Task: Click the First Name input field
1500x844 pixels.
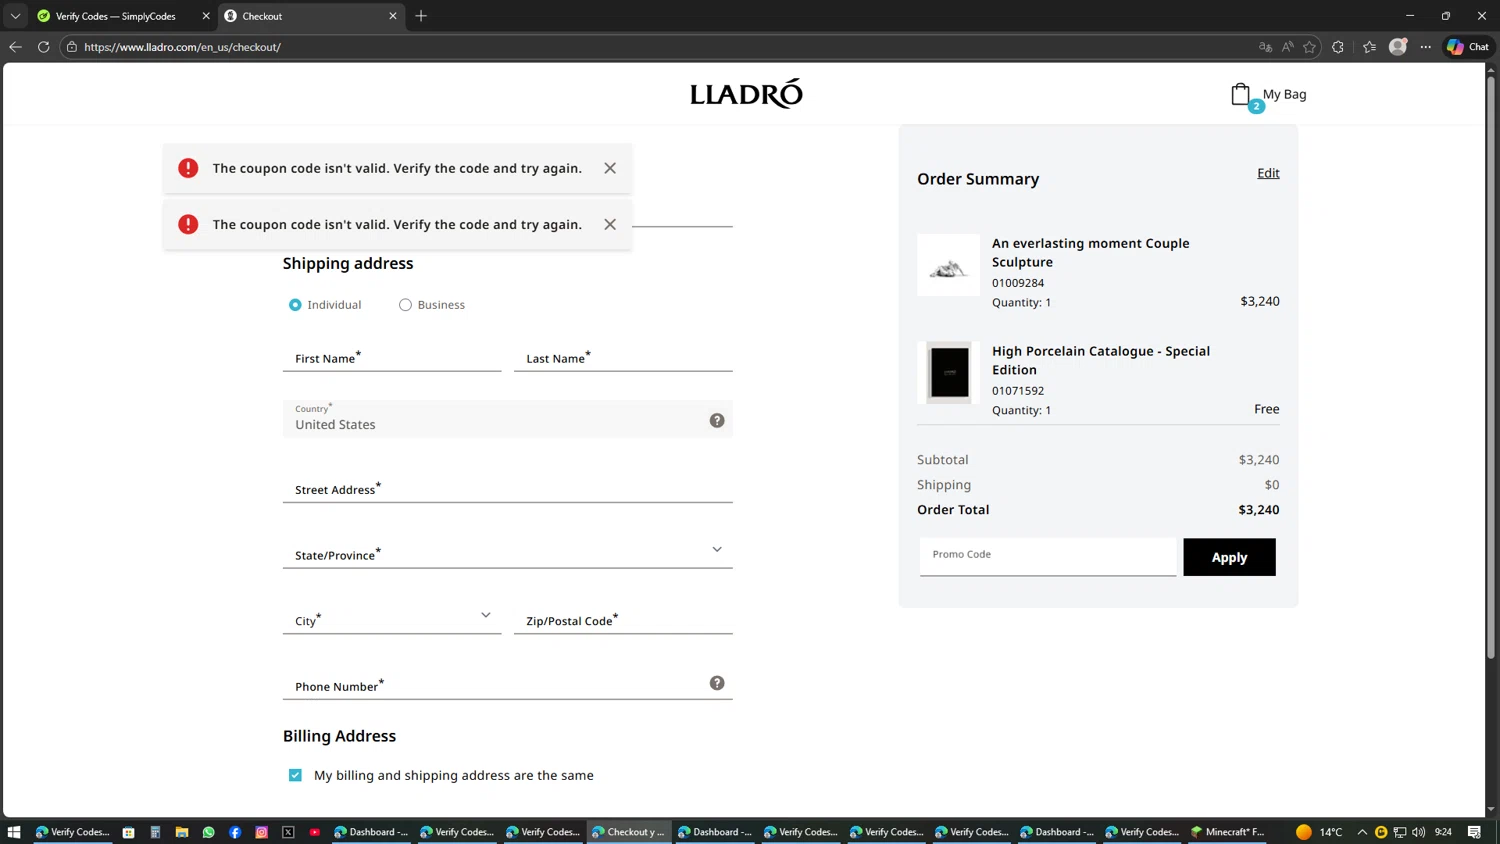Action: (x=392, y=357)
